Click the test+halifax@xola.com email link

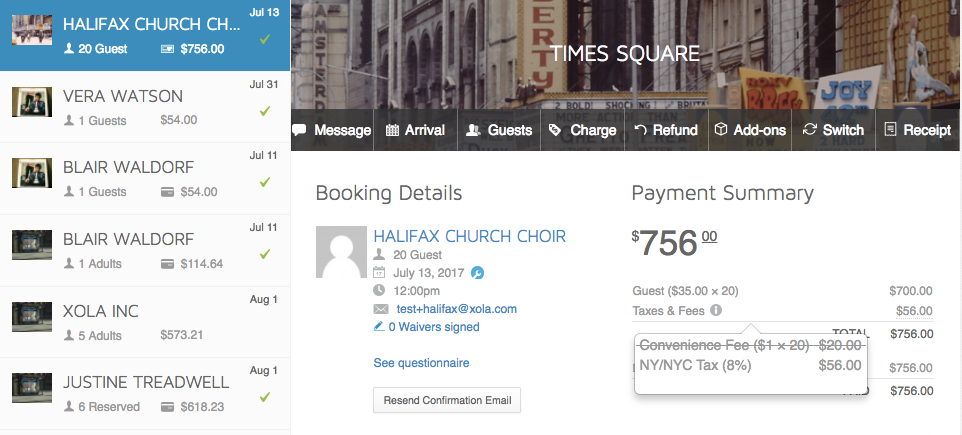456,309
